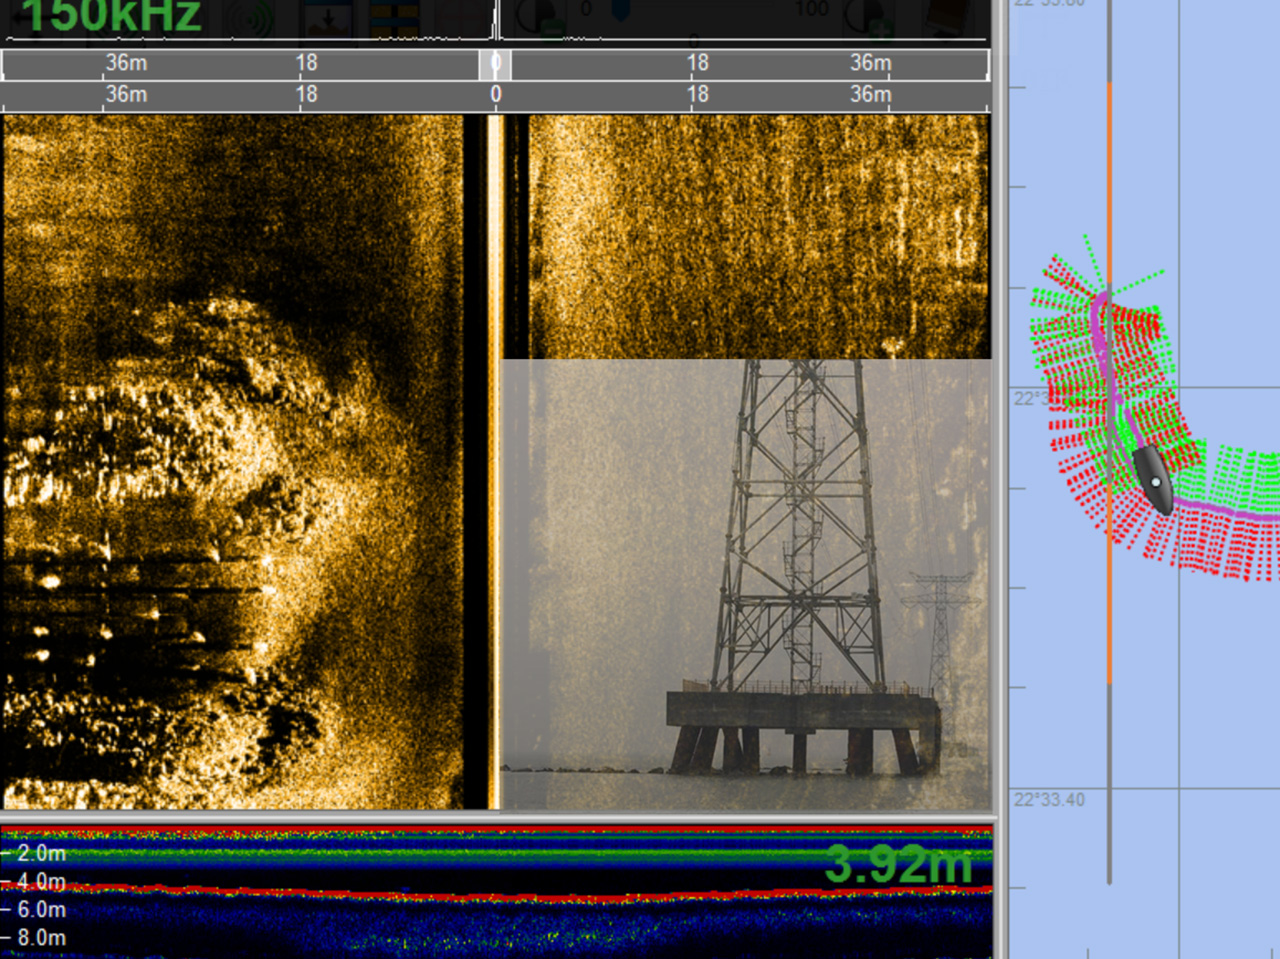Click the port-side rocky sonar image
1280x959 pixels.
pos(200,460)
